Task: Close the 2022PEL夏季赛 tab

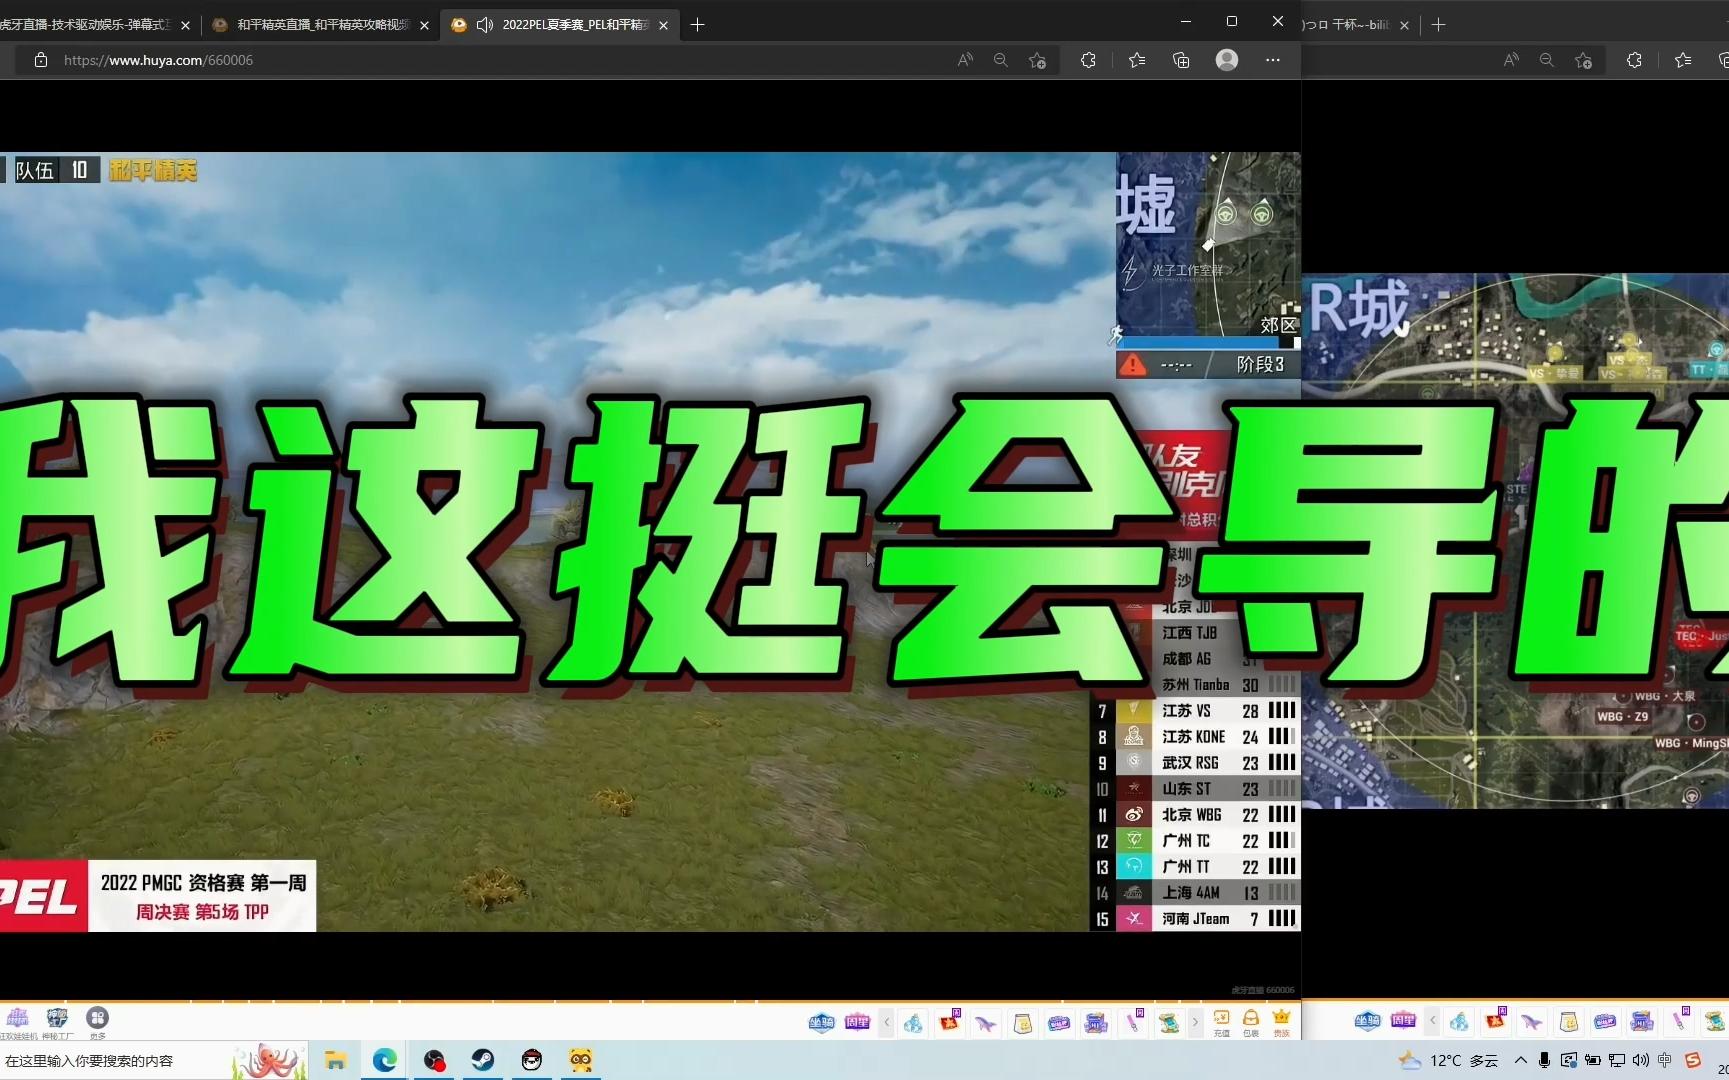Action: tap(663, 26)
